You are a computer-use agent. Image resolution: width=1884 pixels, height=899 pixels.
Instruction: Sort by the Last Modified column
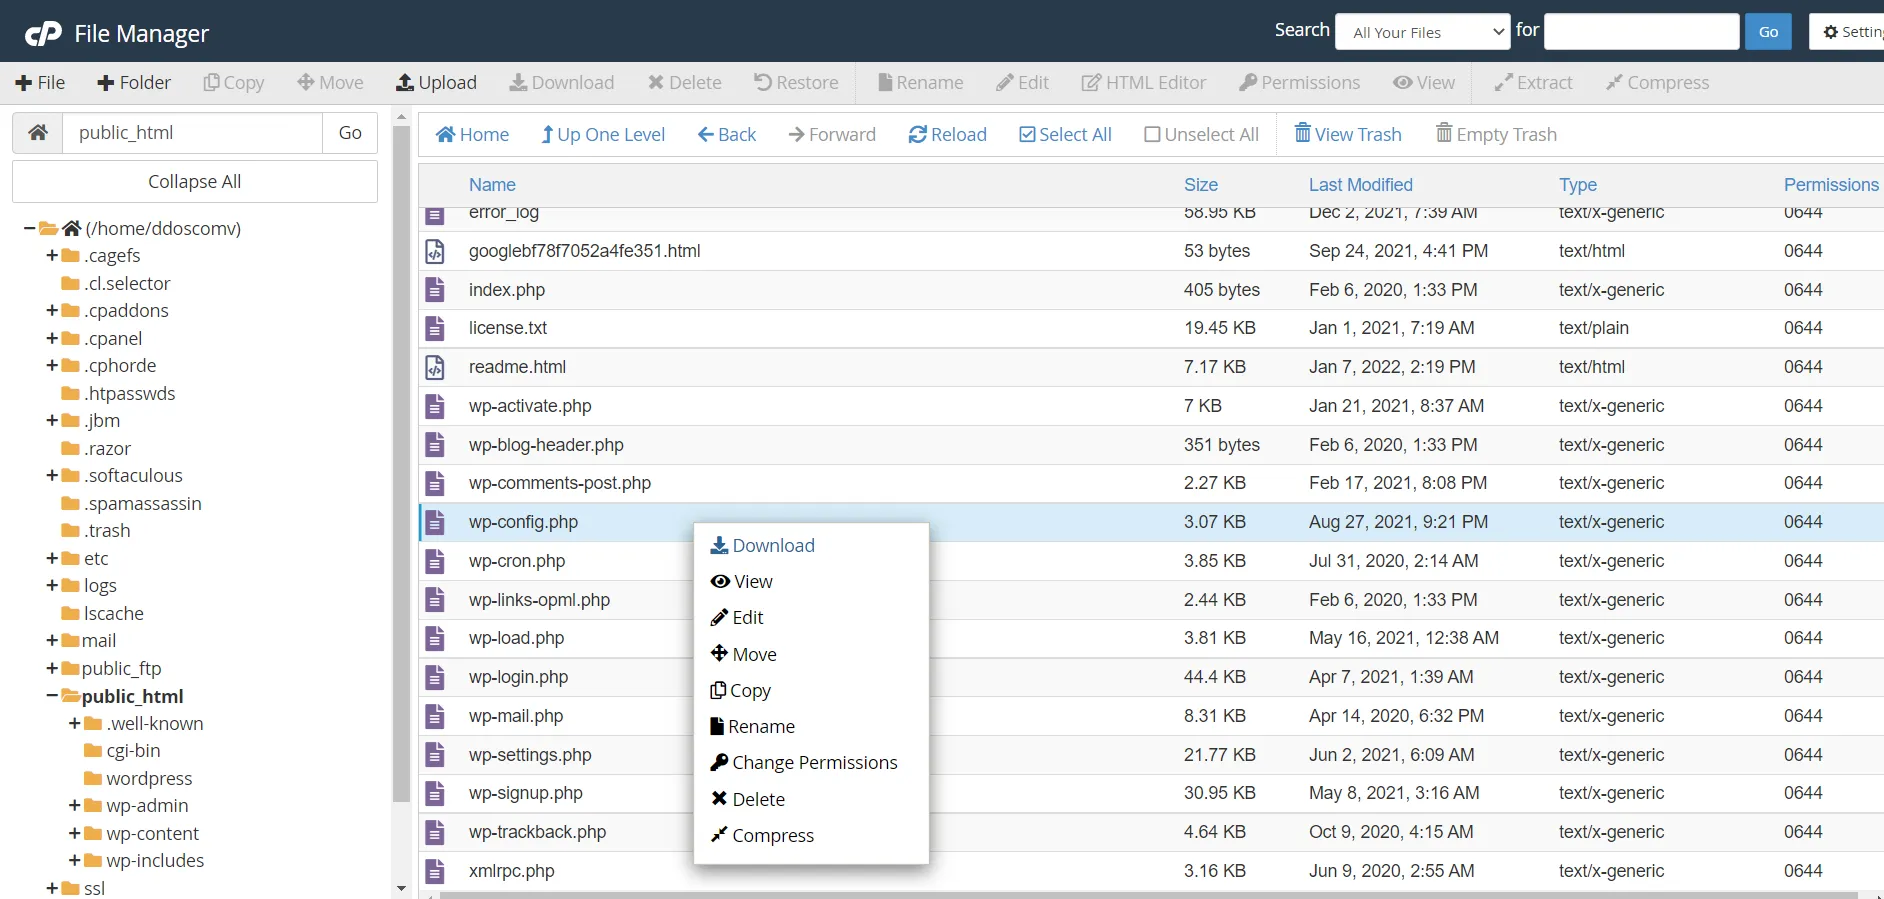point(1361,184)
